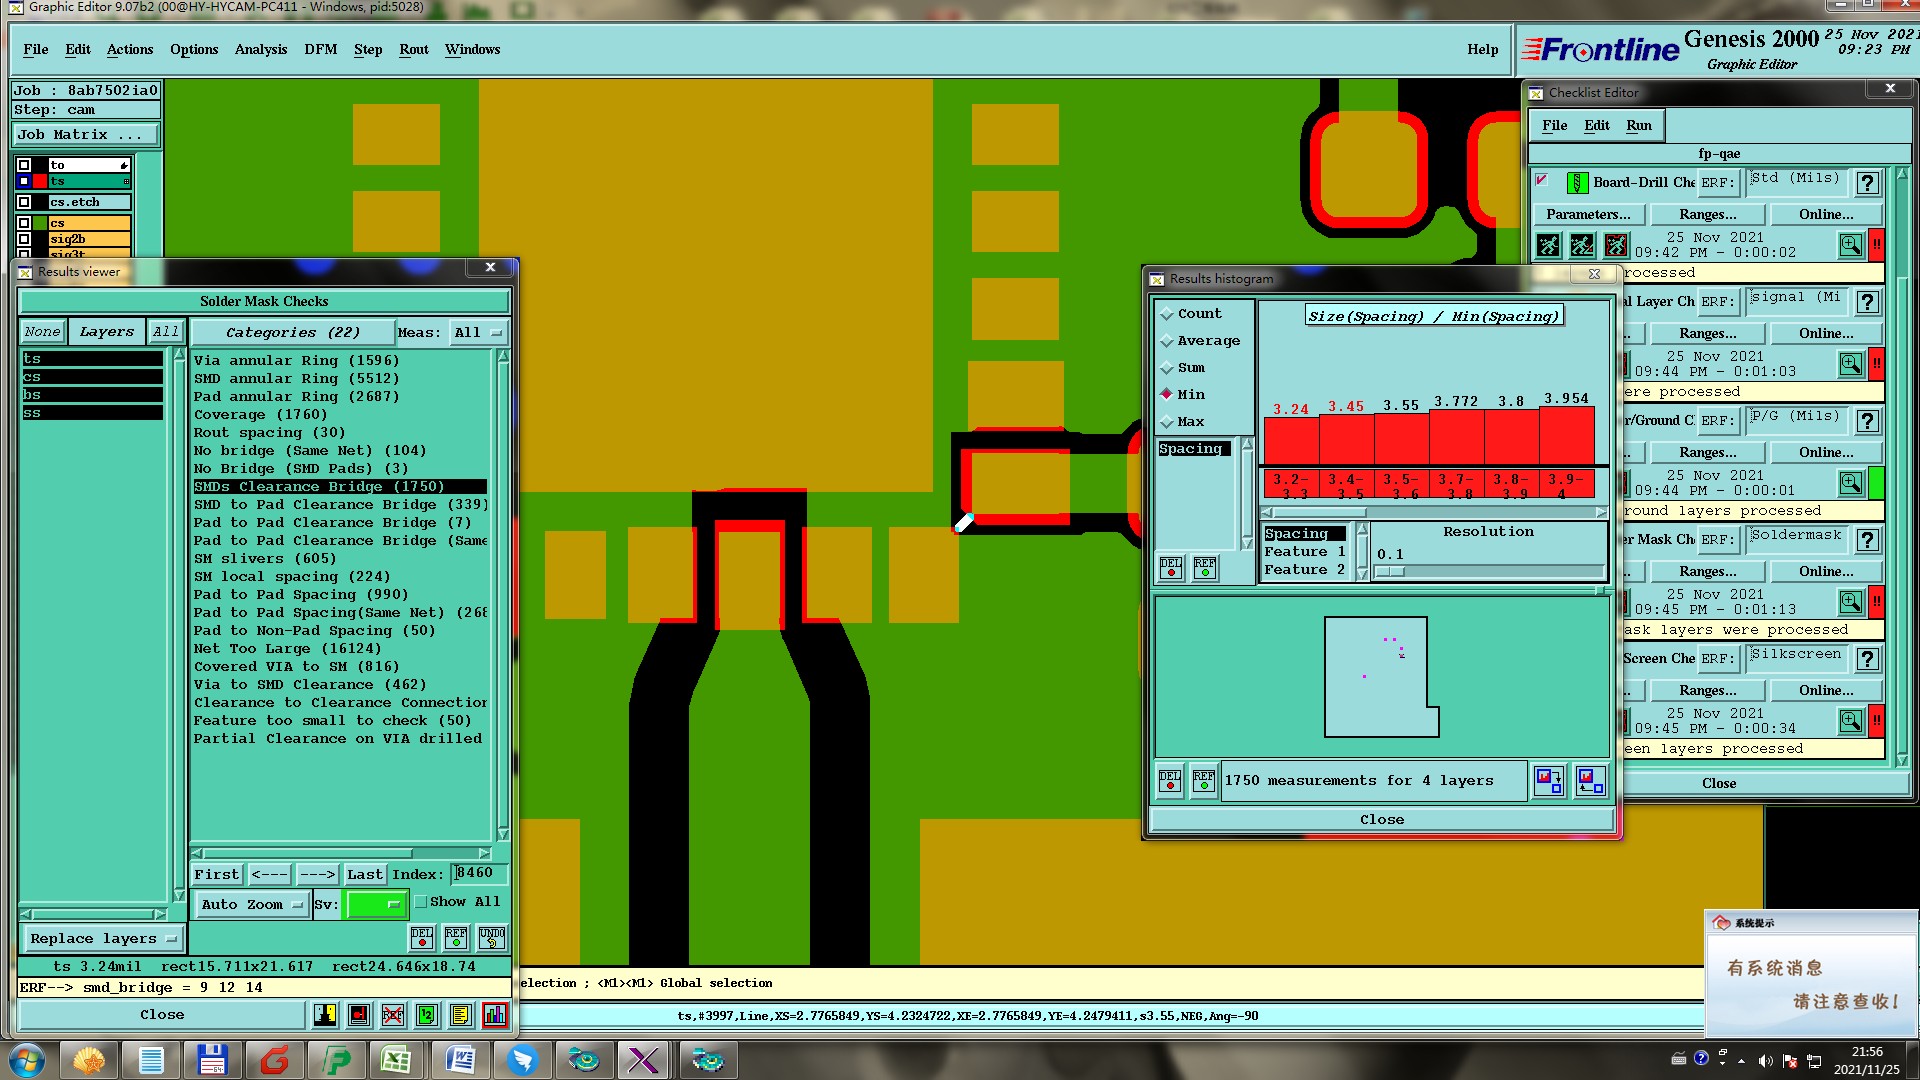Click the yellow notes icon in Results viewer
The height and width of the screenshot is (1080, 1920).
coord(460,1015)
